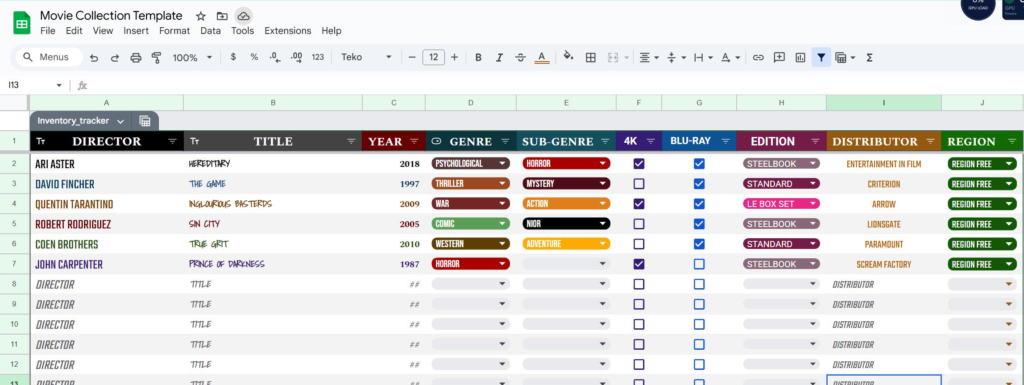1024x385 pixels.
Task: Click the Menus search box
Action: coord(50,57)
